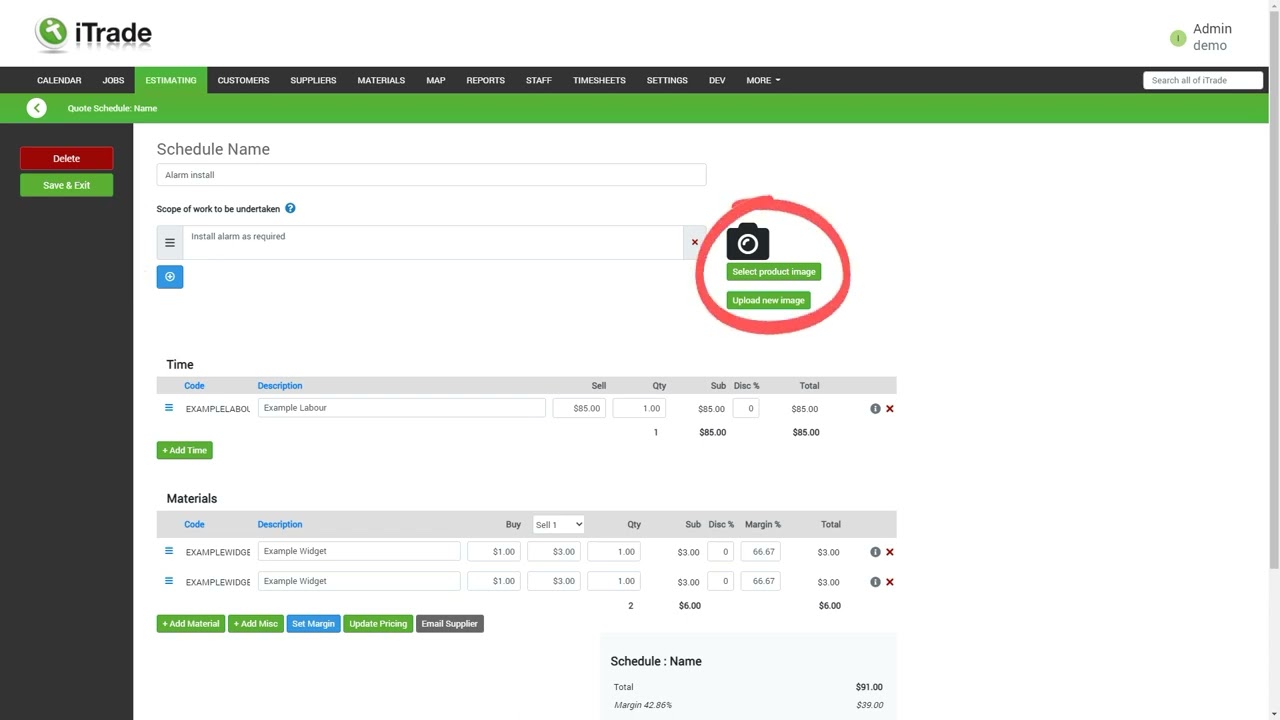
Task: Focus the Search all of iTrade box
Action: (1203, 80)
